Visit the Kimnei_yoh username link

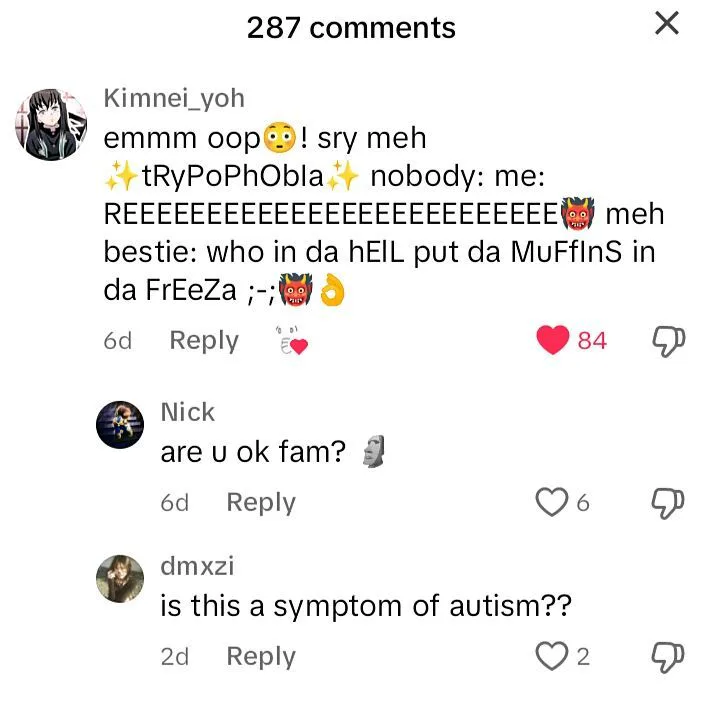(174, 98)
